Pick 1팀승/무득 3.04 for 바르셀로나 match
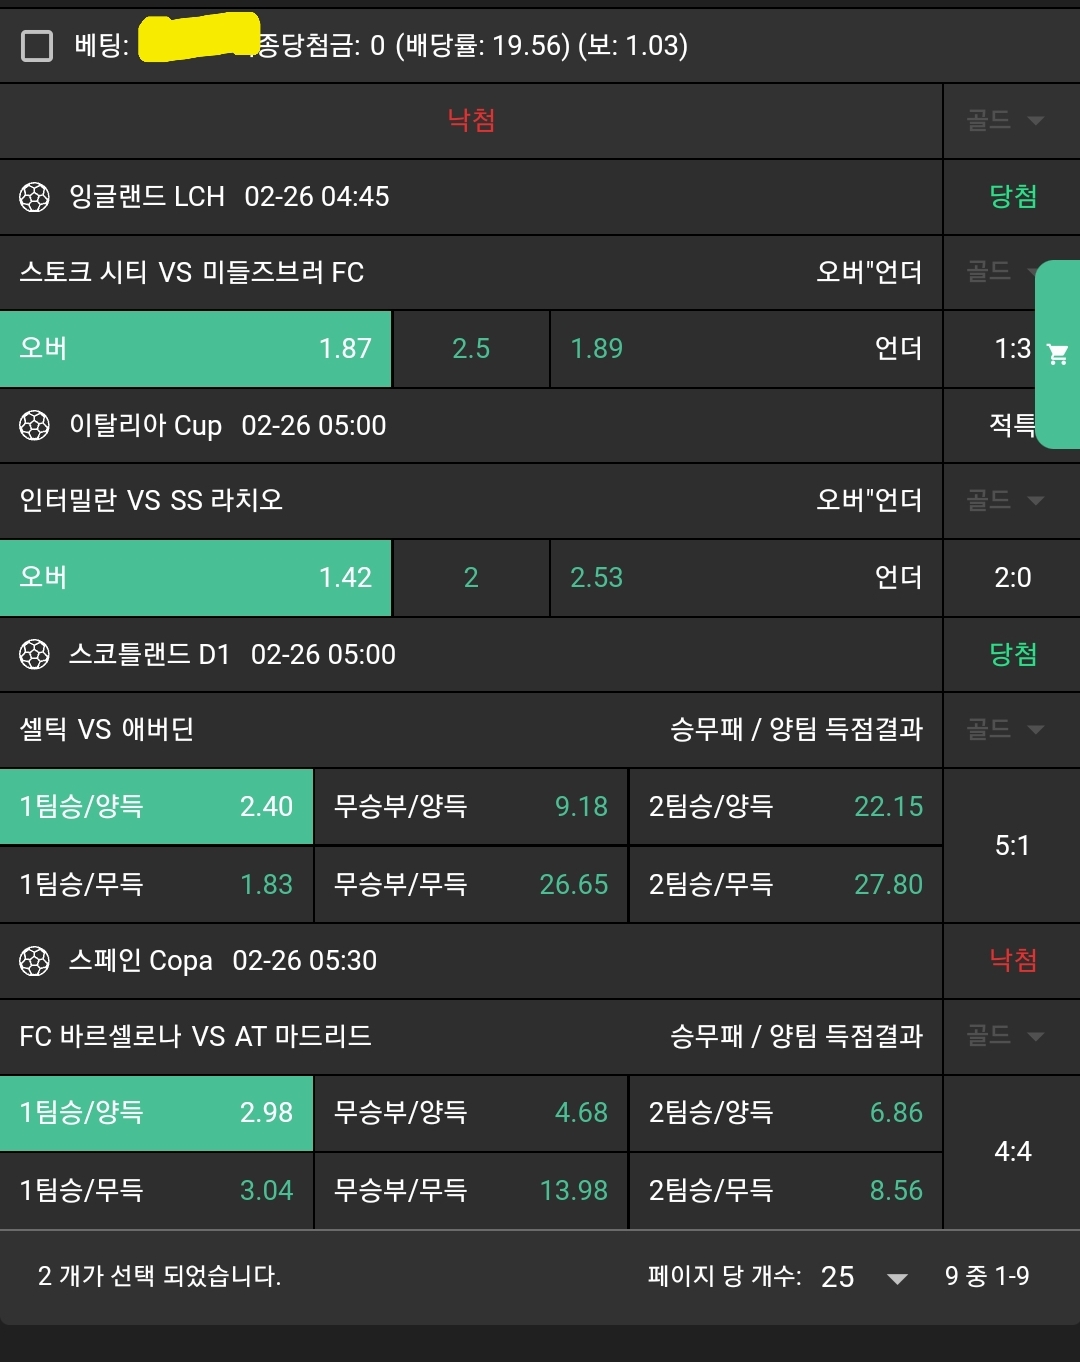 point(157,1191)
